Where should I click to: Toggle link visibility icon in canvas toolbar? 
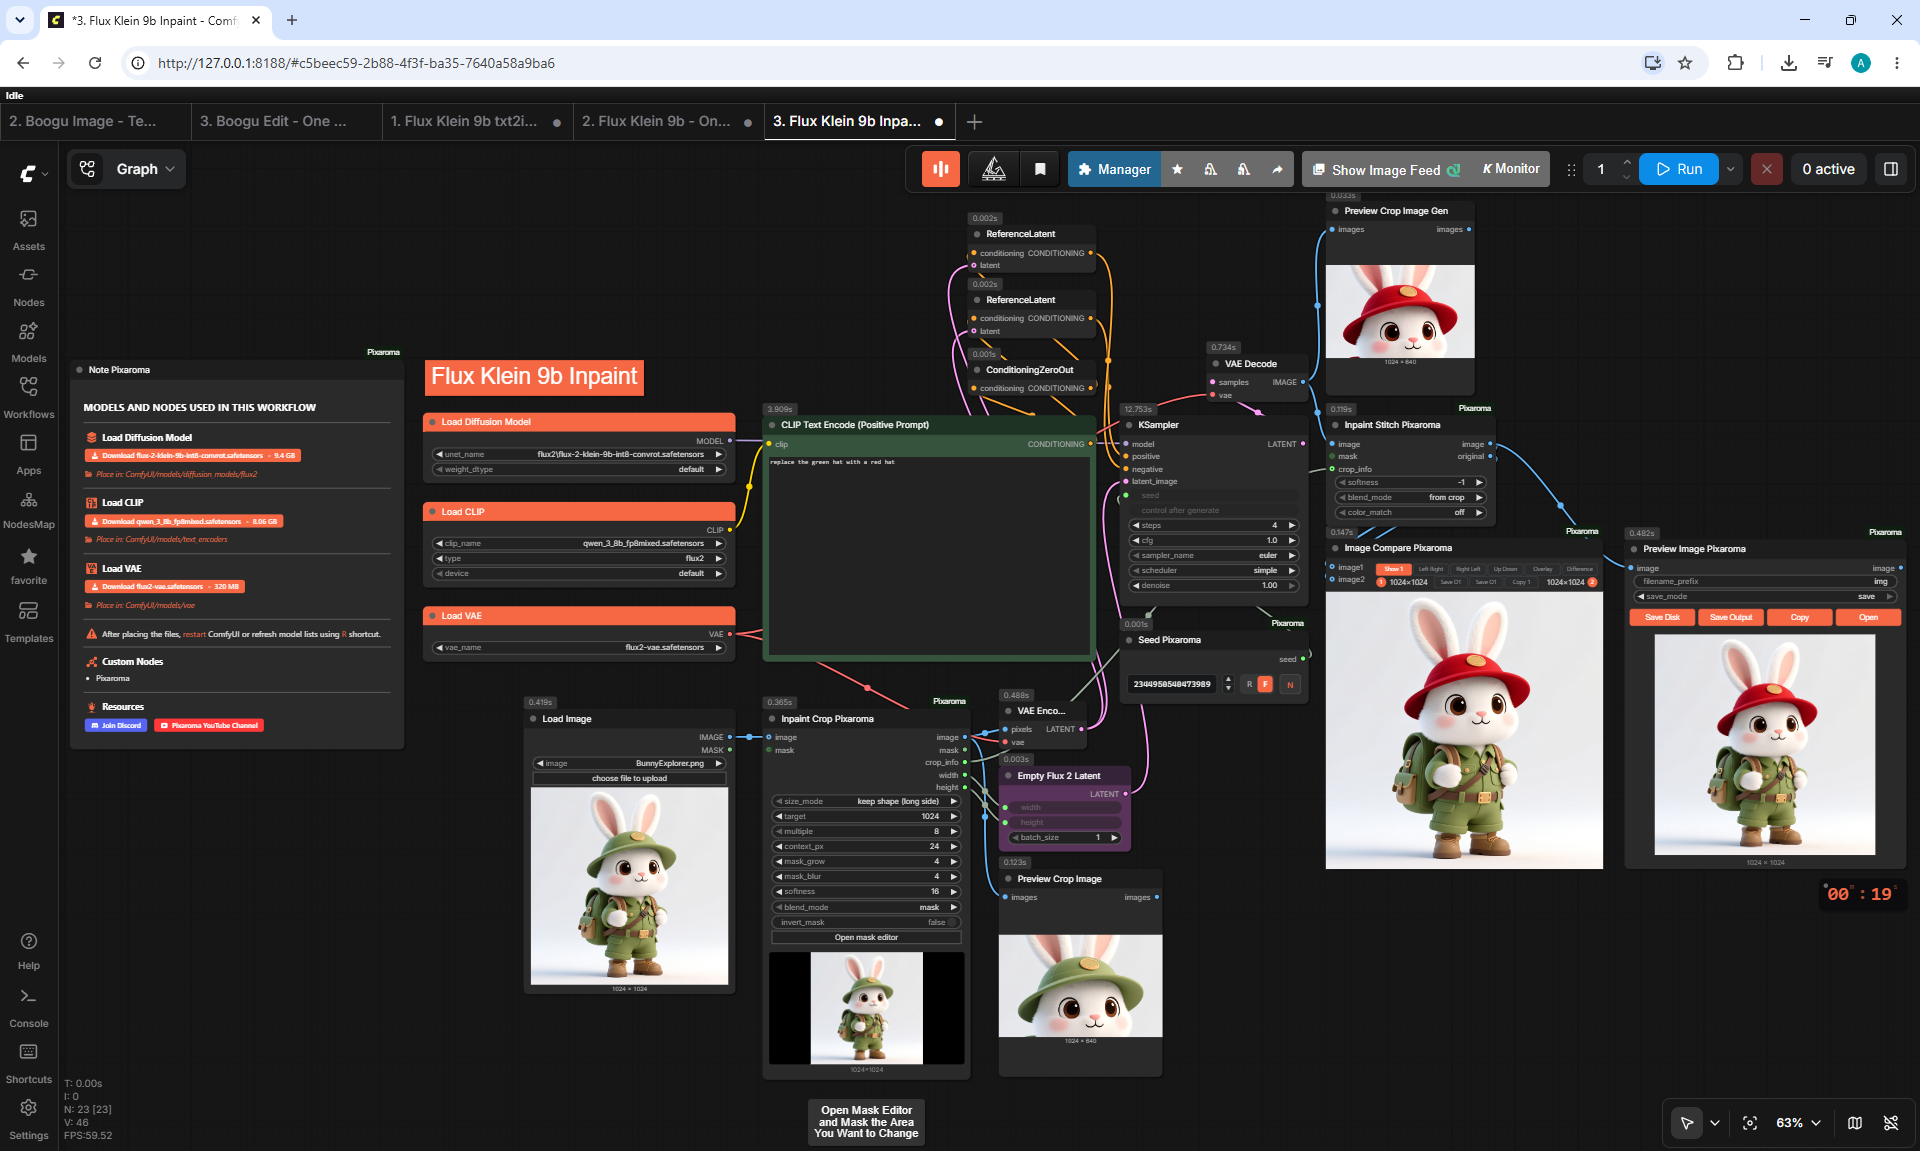[x=1891, y=1123]
